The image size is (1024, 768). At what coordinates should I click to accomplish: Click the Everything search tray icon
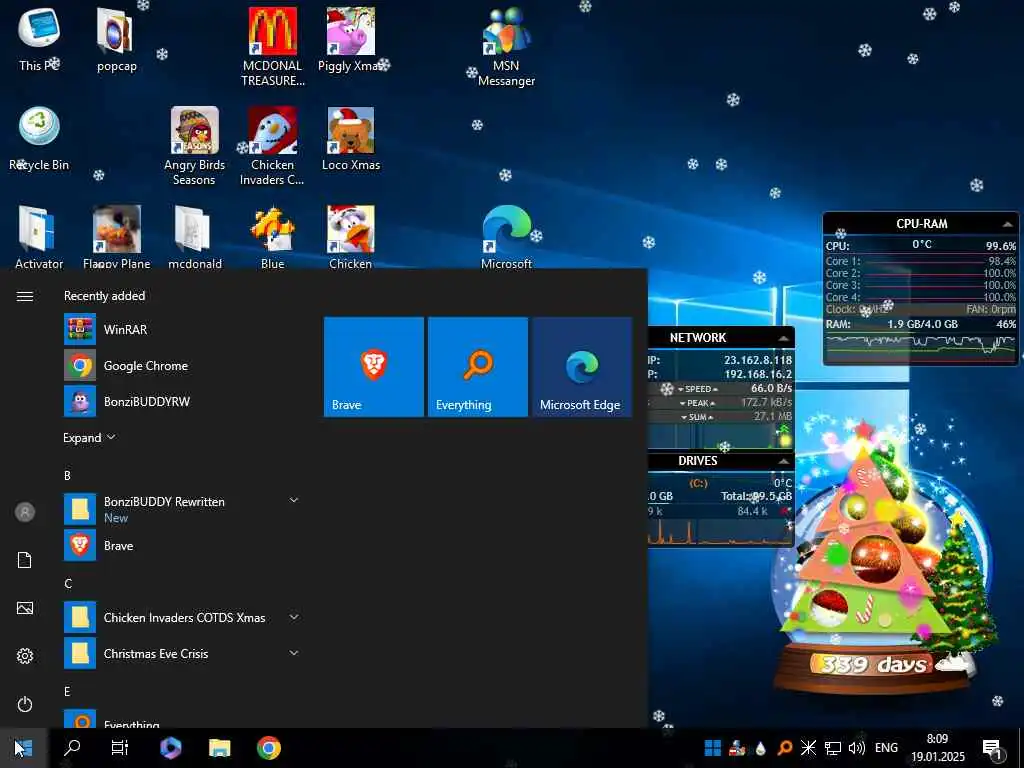coord(785,748)
